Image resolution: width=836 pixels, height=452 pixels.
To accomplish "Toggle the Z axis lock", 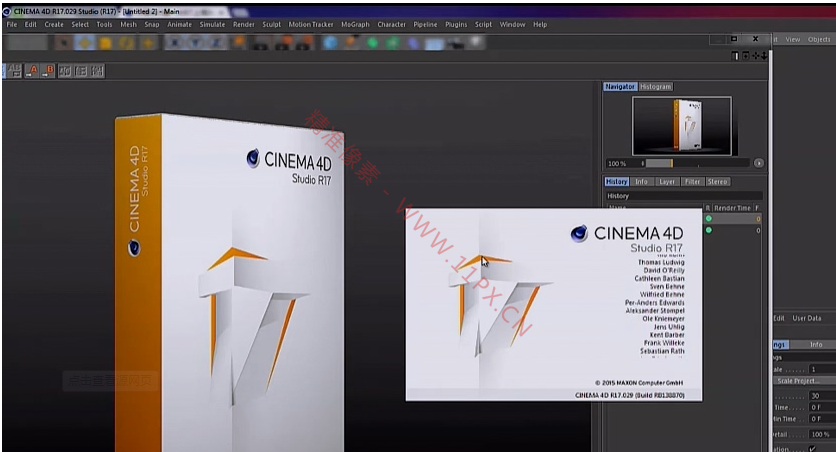I will (216, 43).
